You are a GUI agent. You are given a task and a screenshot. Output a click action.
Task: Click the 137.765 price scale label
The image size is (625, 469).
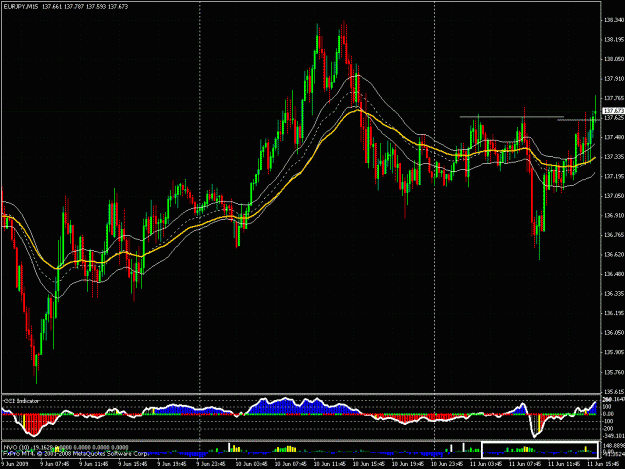pos(614,98)
